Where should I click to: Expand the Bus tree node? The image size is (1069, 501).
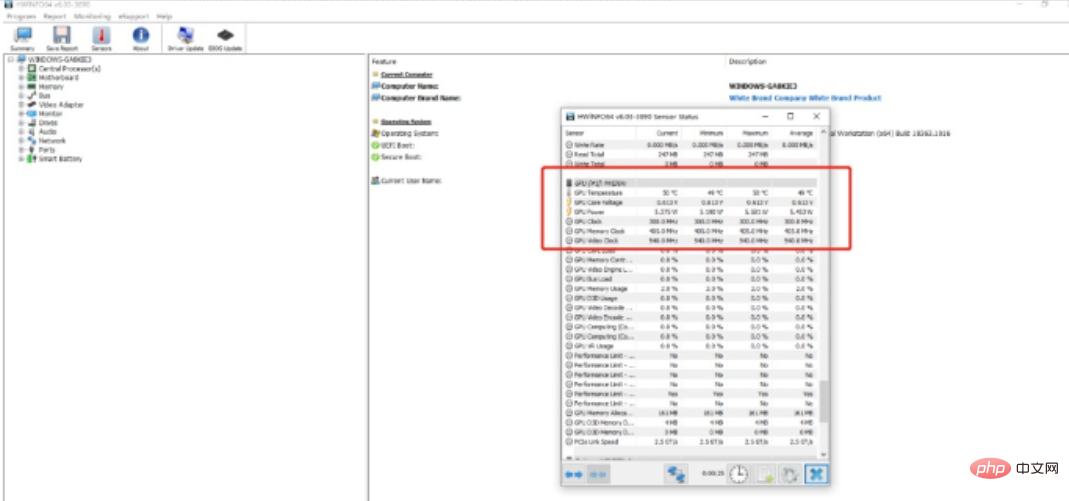coord(21,96)
